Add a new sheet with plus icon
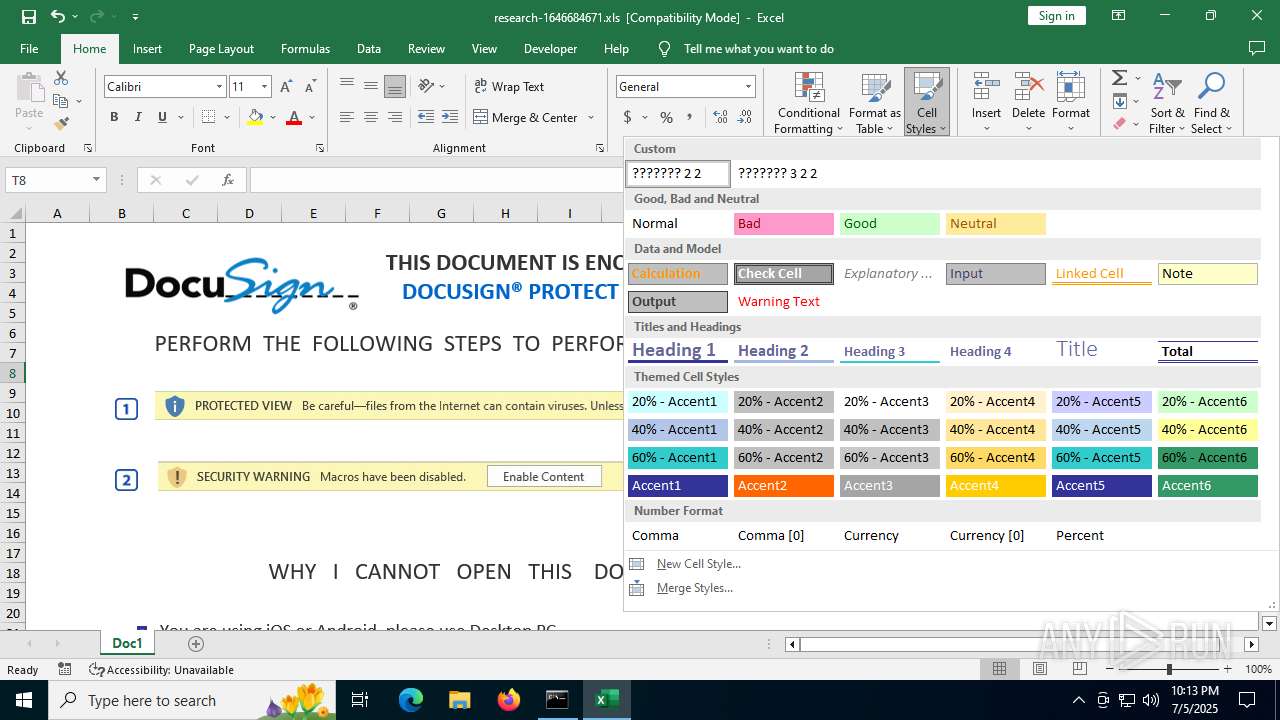This screenshot has height=720, width=1280. [x=196, y=643]
